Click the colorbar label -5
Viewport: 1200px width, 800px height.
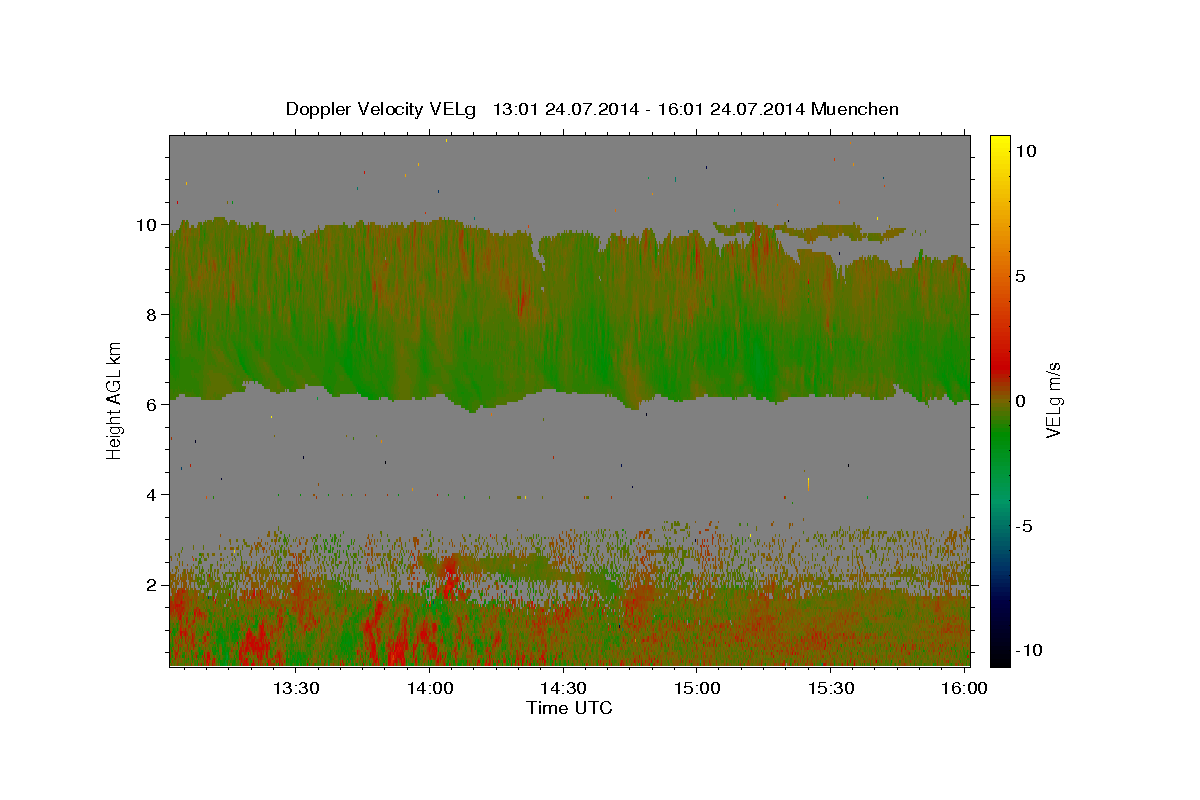[x=1026, y=526]
